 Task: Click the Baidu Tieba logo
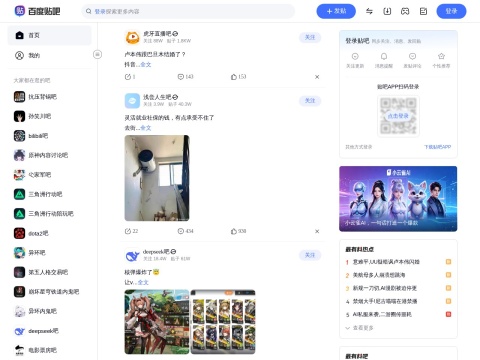37,11
